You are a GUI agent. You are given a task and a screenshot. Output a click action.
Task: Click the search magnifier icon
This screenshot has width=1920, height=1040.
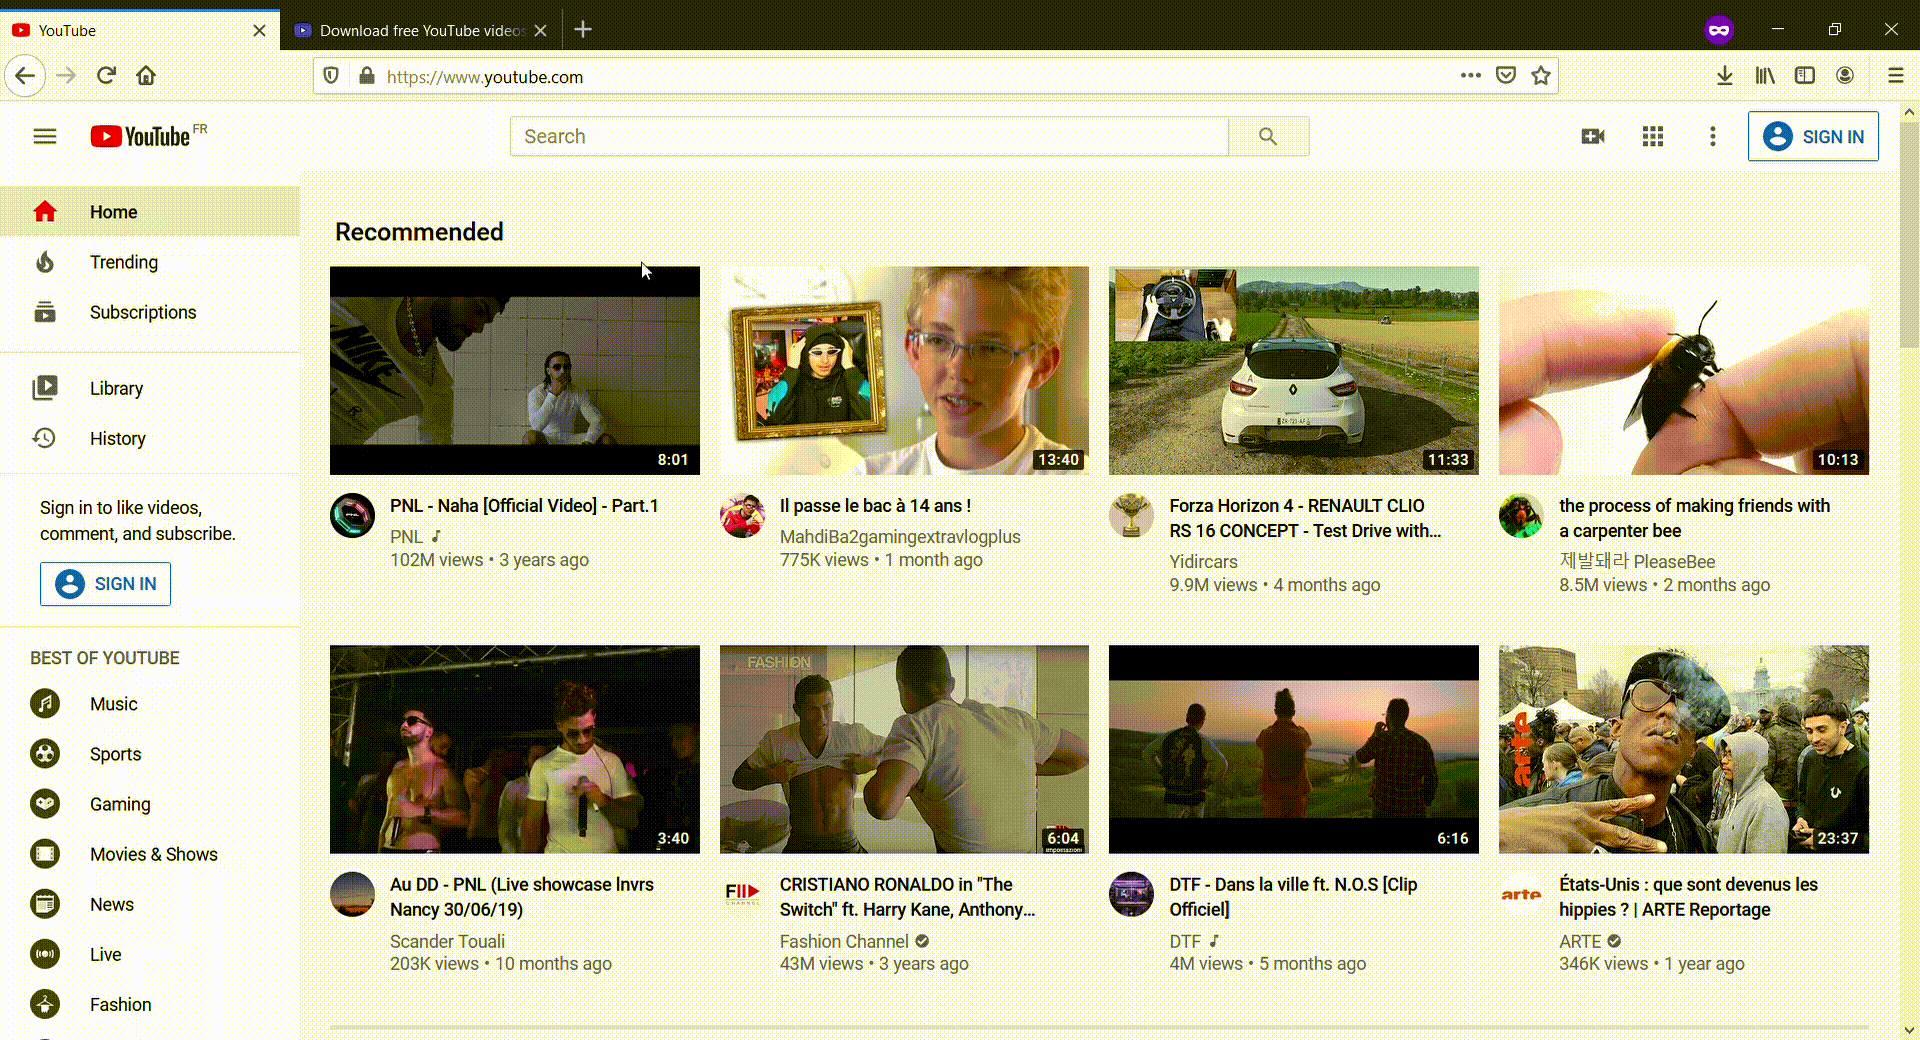coord(1268,136)
